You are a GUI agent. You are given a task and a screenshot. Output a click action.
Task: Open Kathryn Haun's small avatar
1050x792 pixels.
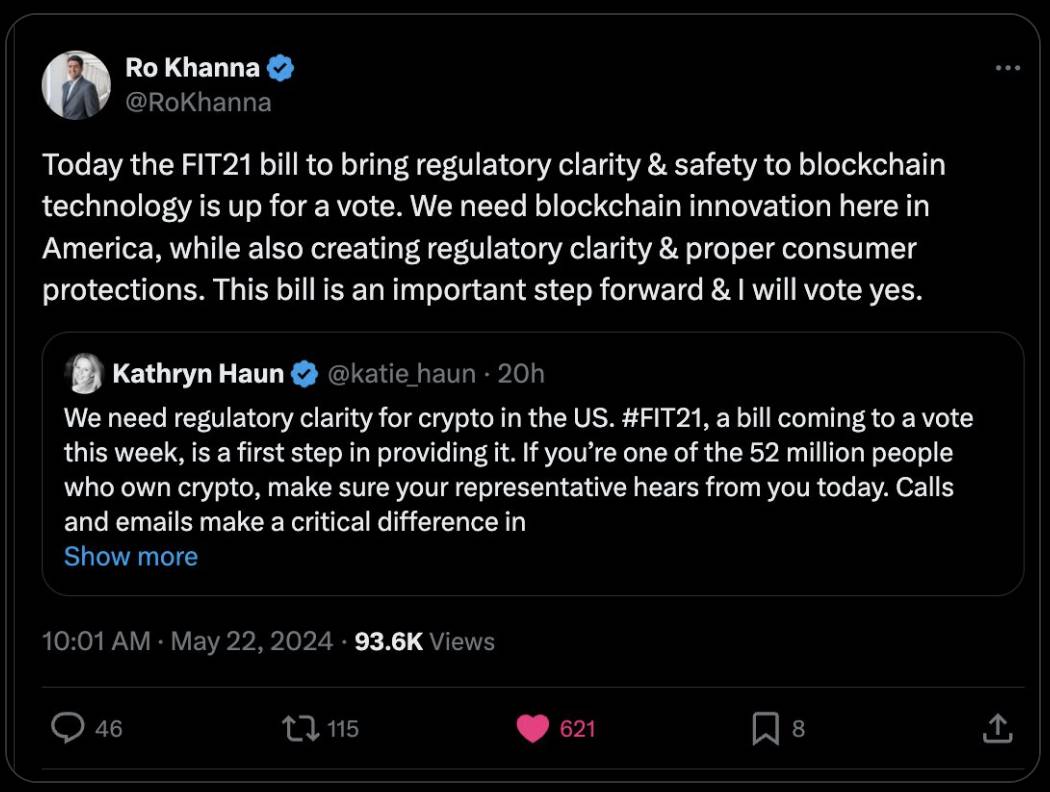(83, 374)
